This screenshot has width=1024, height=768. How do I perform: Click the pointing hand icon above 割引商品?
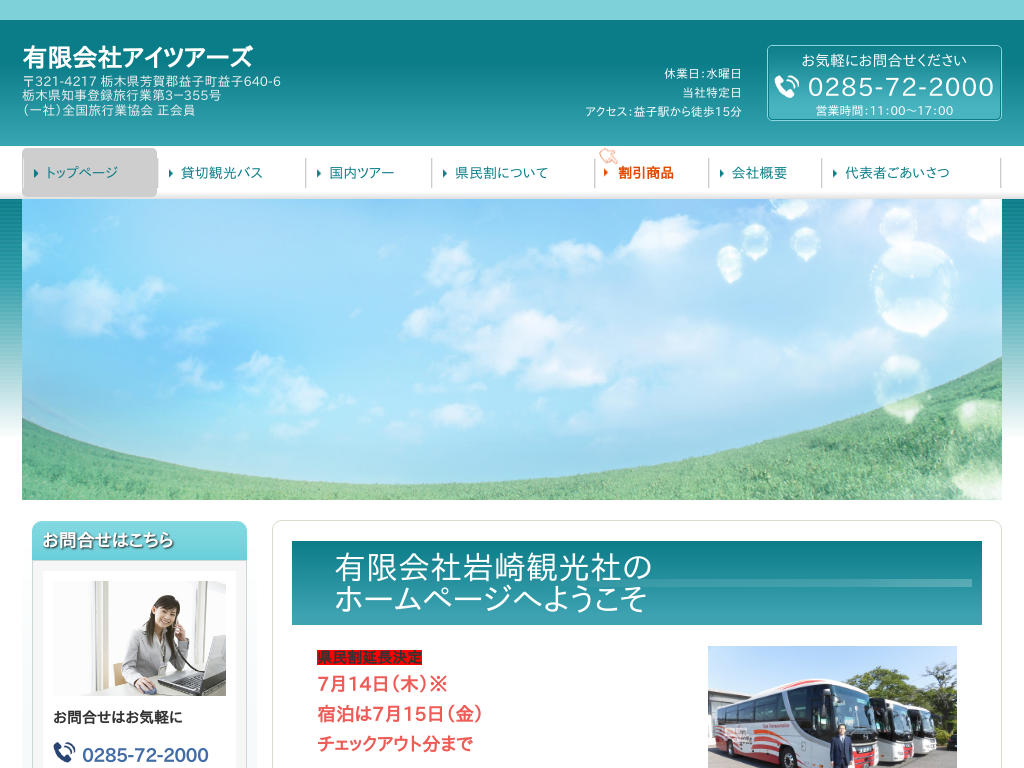[608, 155]
